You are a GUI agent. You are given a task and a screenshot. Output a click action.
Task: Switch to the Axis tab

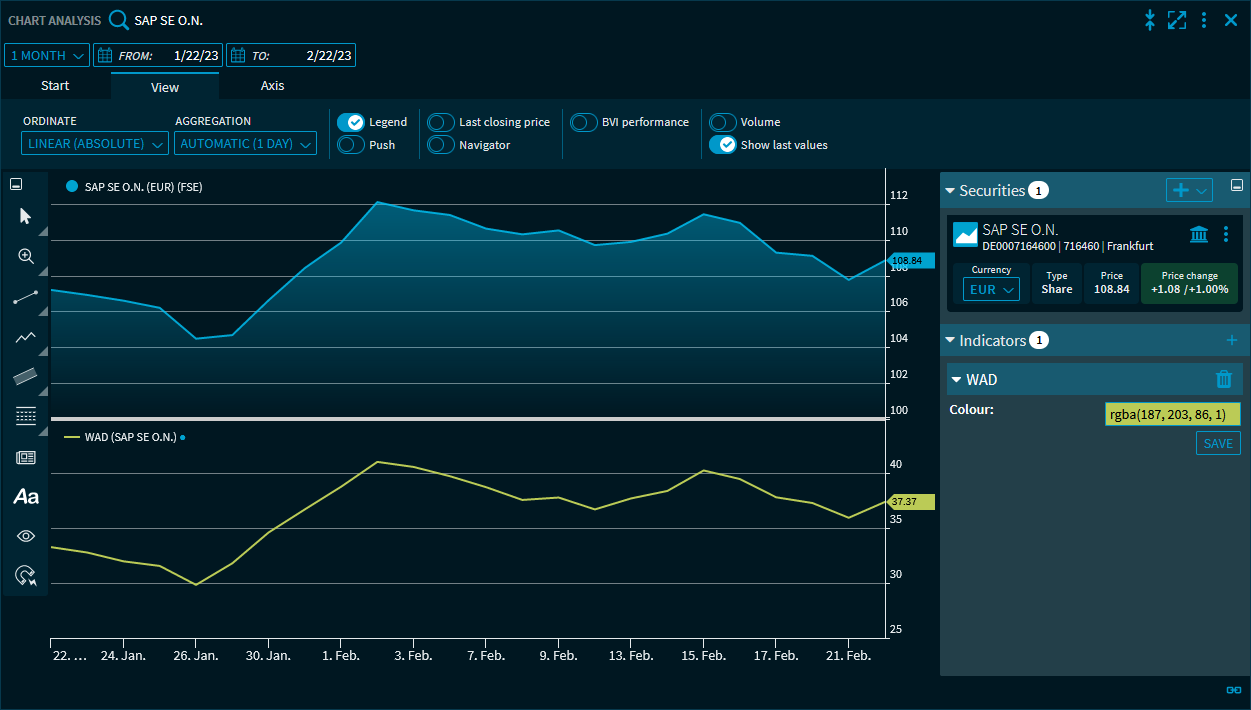[272, 86]
